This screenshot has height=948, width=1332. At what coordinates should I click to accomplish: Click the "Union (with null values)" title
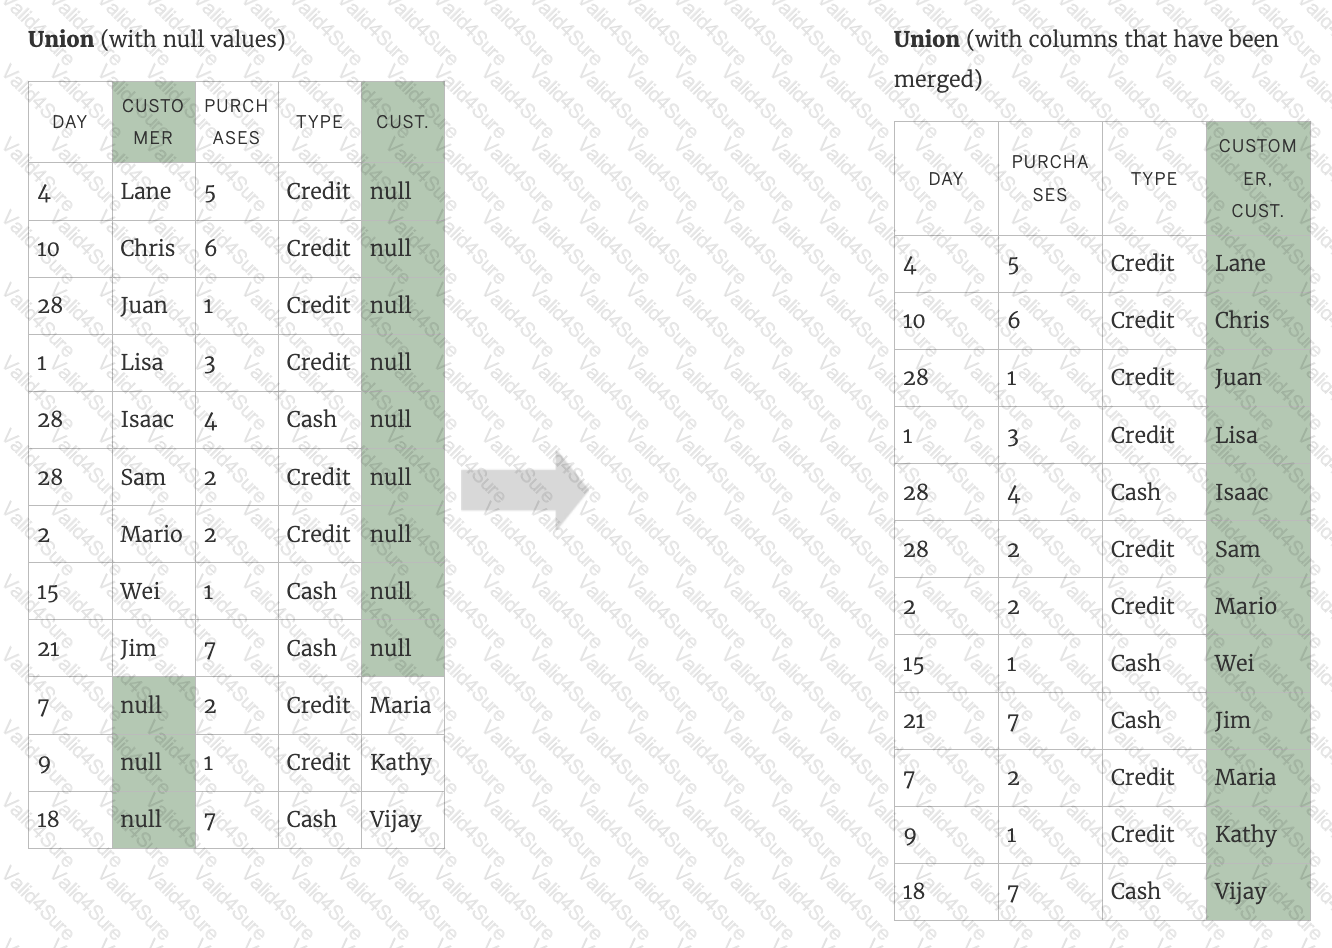(156, 39)
